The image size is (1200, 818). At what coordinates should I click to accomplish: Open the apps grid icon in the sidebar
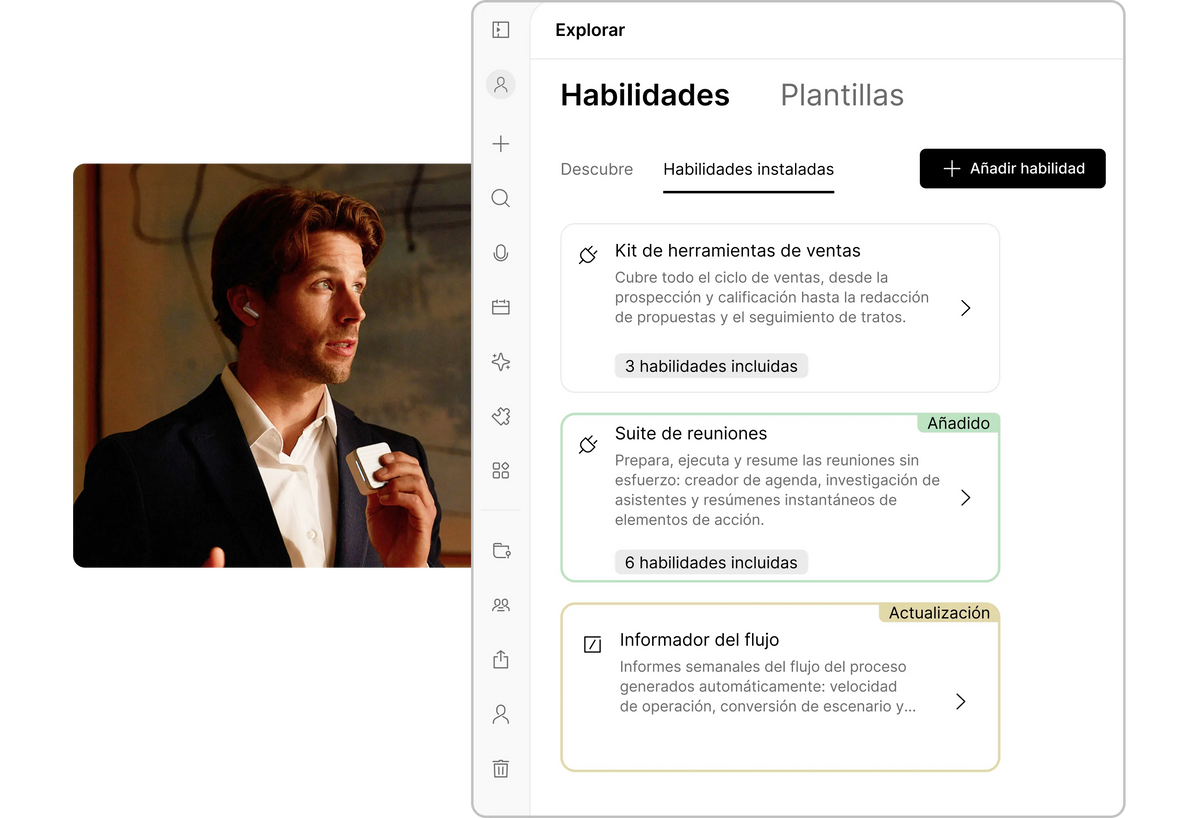pos(501,470)
